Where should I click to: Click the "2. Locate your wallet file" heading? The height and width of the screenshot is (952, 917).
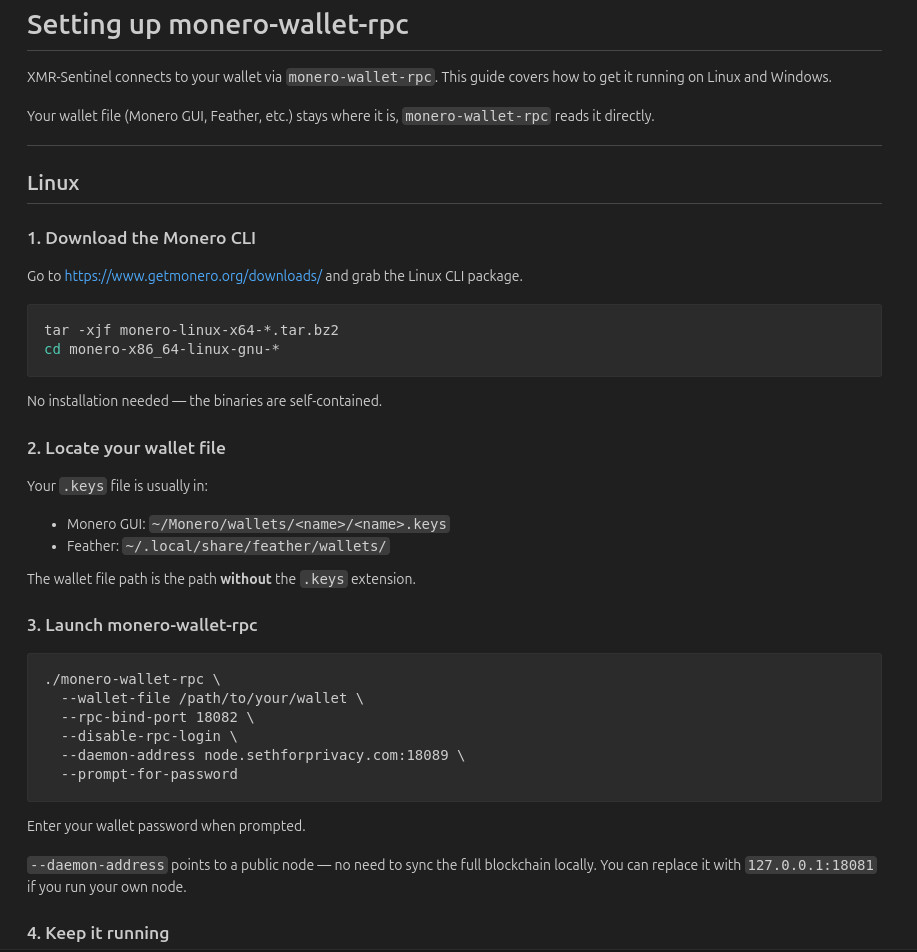point(126,448)
